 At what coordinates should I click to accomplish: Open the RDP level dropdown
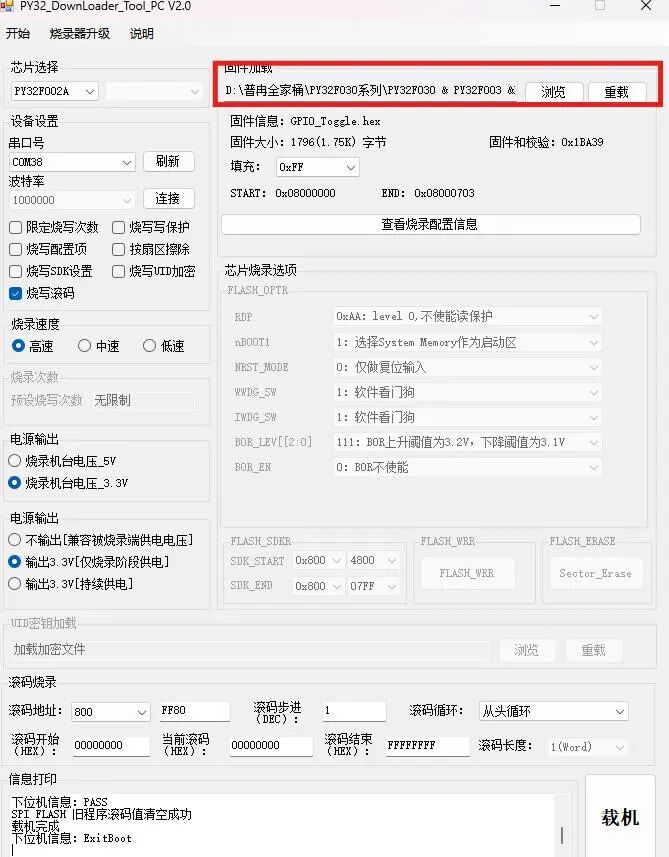467,316
